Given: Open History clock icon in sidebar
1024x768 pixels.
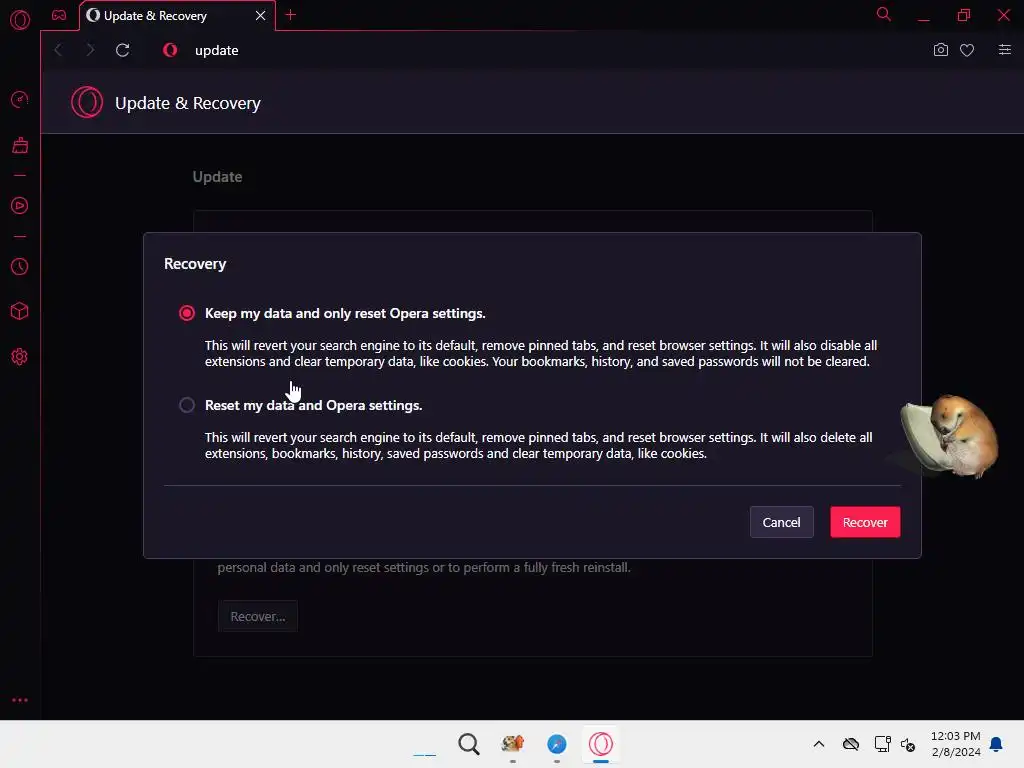Looking at the screenshot, I should pos(20,266).
